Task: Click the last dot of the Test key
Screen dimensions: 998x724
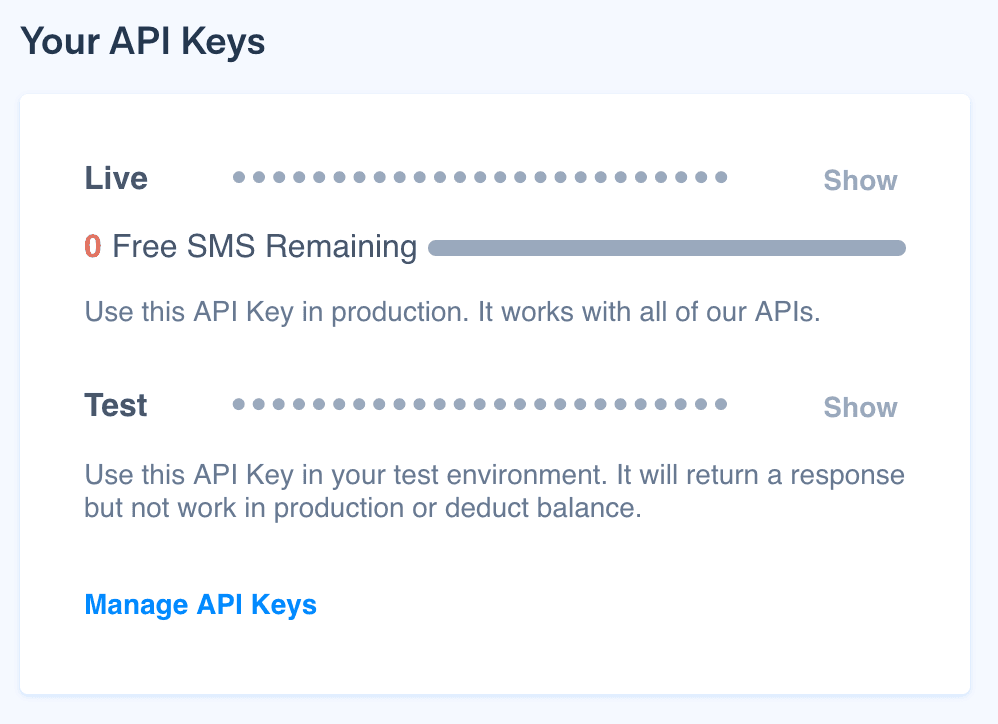Action: (x=721, y=405)
